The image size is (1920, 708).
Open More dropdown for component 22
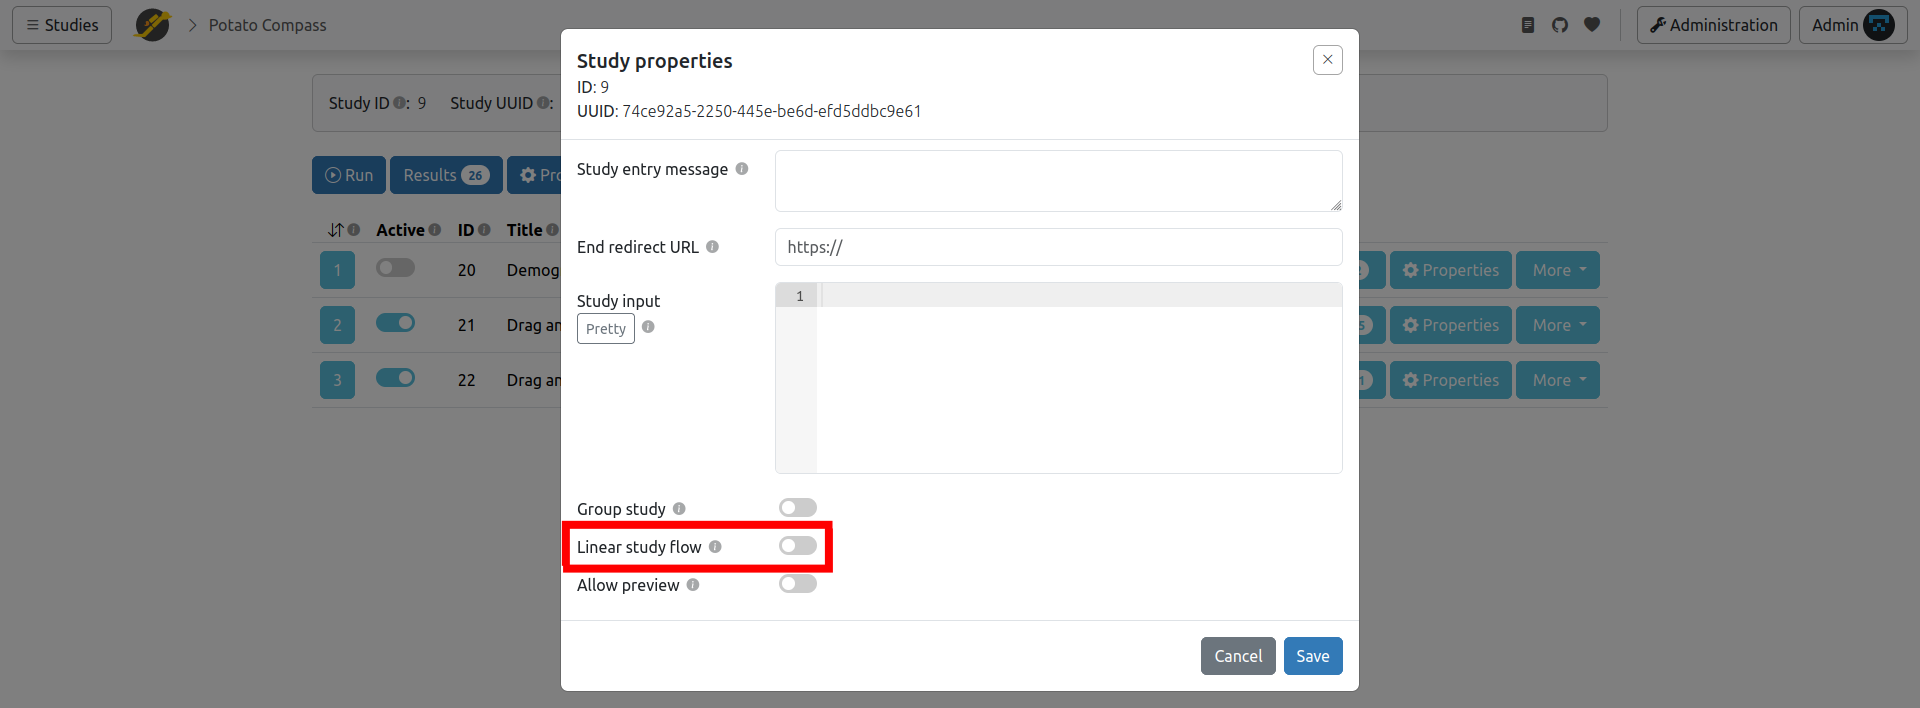1557,380
